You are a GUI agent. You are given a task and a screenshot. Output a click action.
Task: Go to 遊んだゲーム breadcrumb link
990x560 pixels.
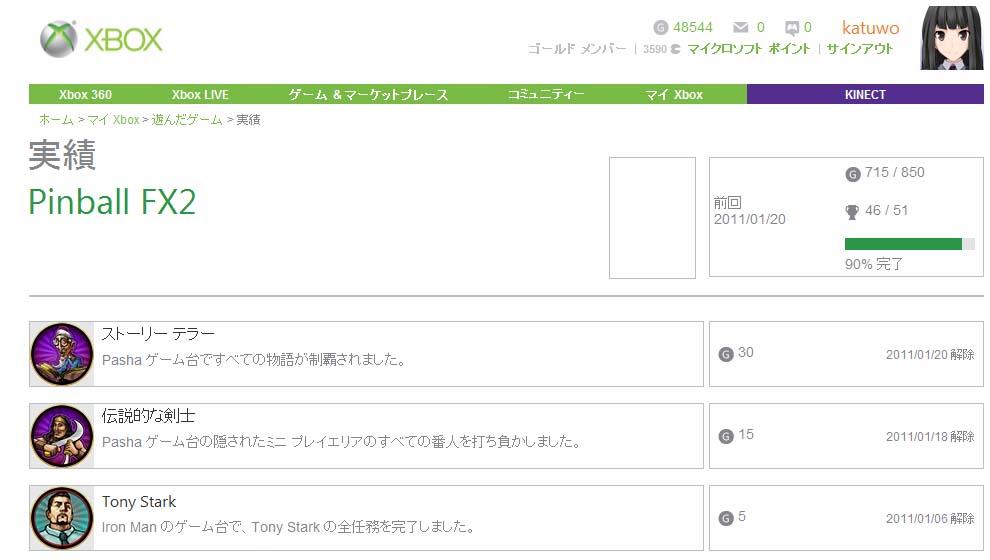point(187,119)
